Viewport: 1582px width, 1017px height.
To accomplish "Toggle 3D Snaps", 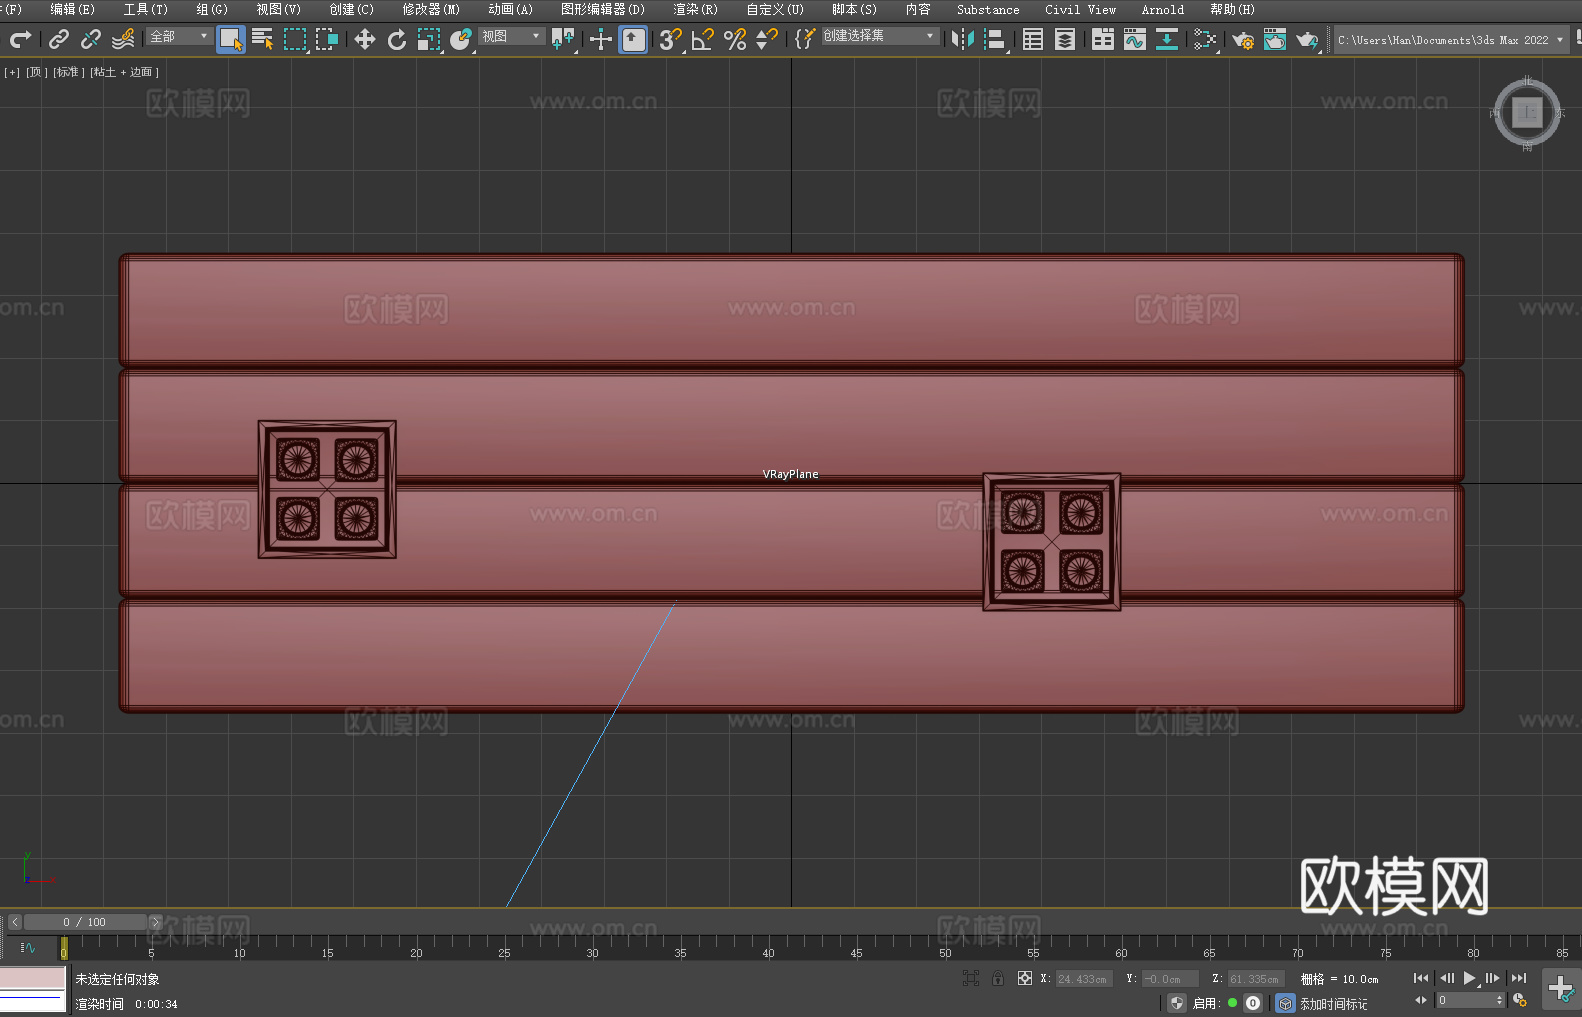I will [670, 39].
